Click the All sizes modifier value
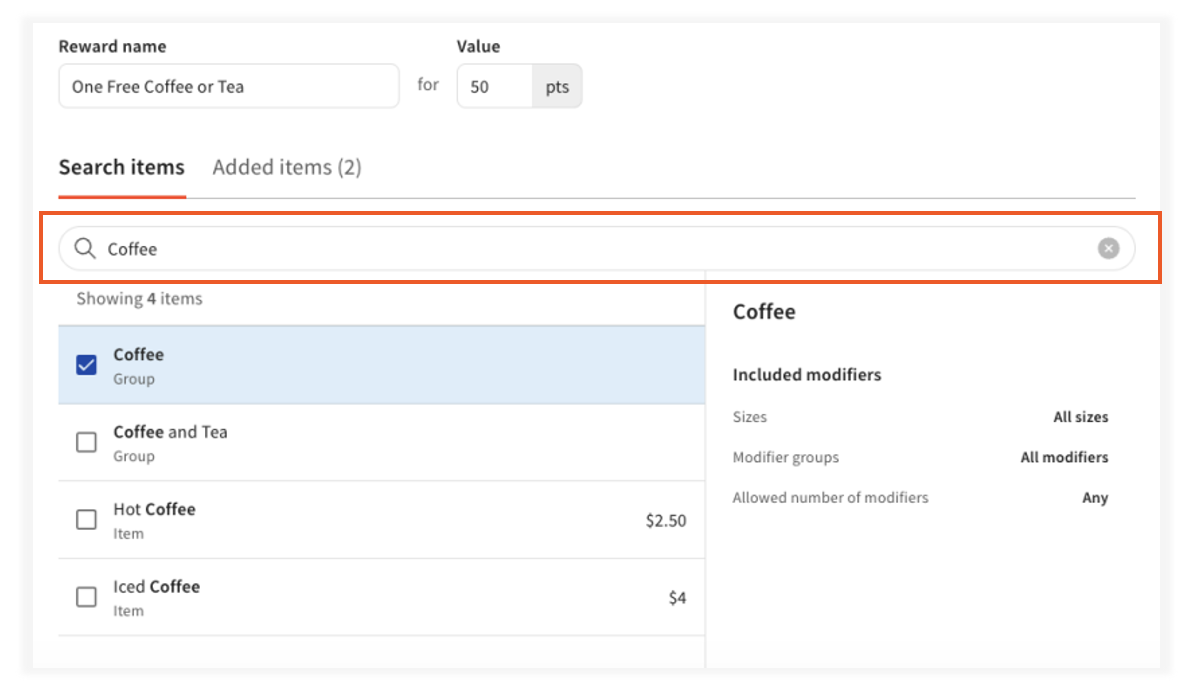1190x688 pixels. point(1081,417)
